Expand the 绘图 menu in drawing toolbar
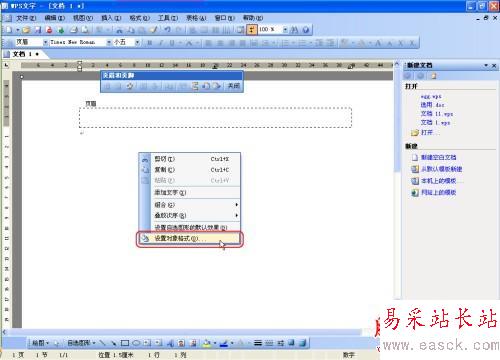 40,343
